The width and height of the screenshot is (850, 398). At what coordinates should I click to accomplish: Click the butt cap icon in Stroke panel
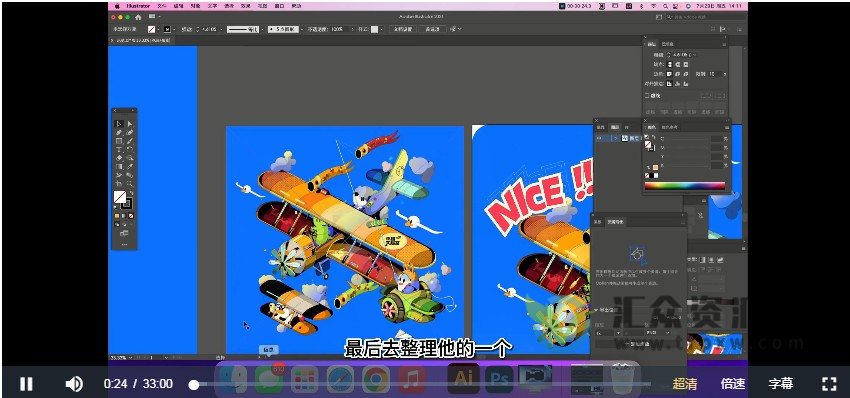pyautogui.click(x=670, y=65)
